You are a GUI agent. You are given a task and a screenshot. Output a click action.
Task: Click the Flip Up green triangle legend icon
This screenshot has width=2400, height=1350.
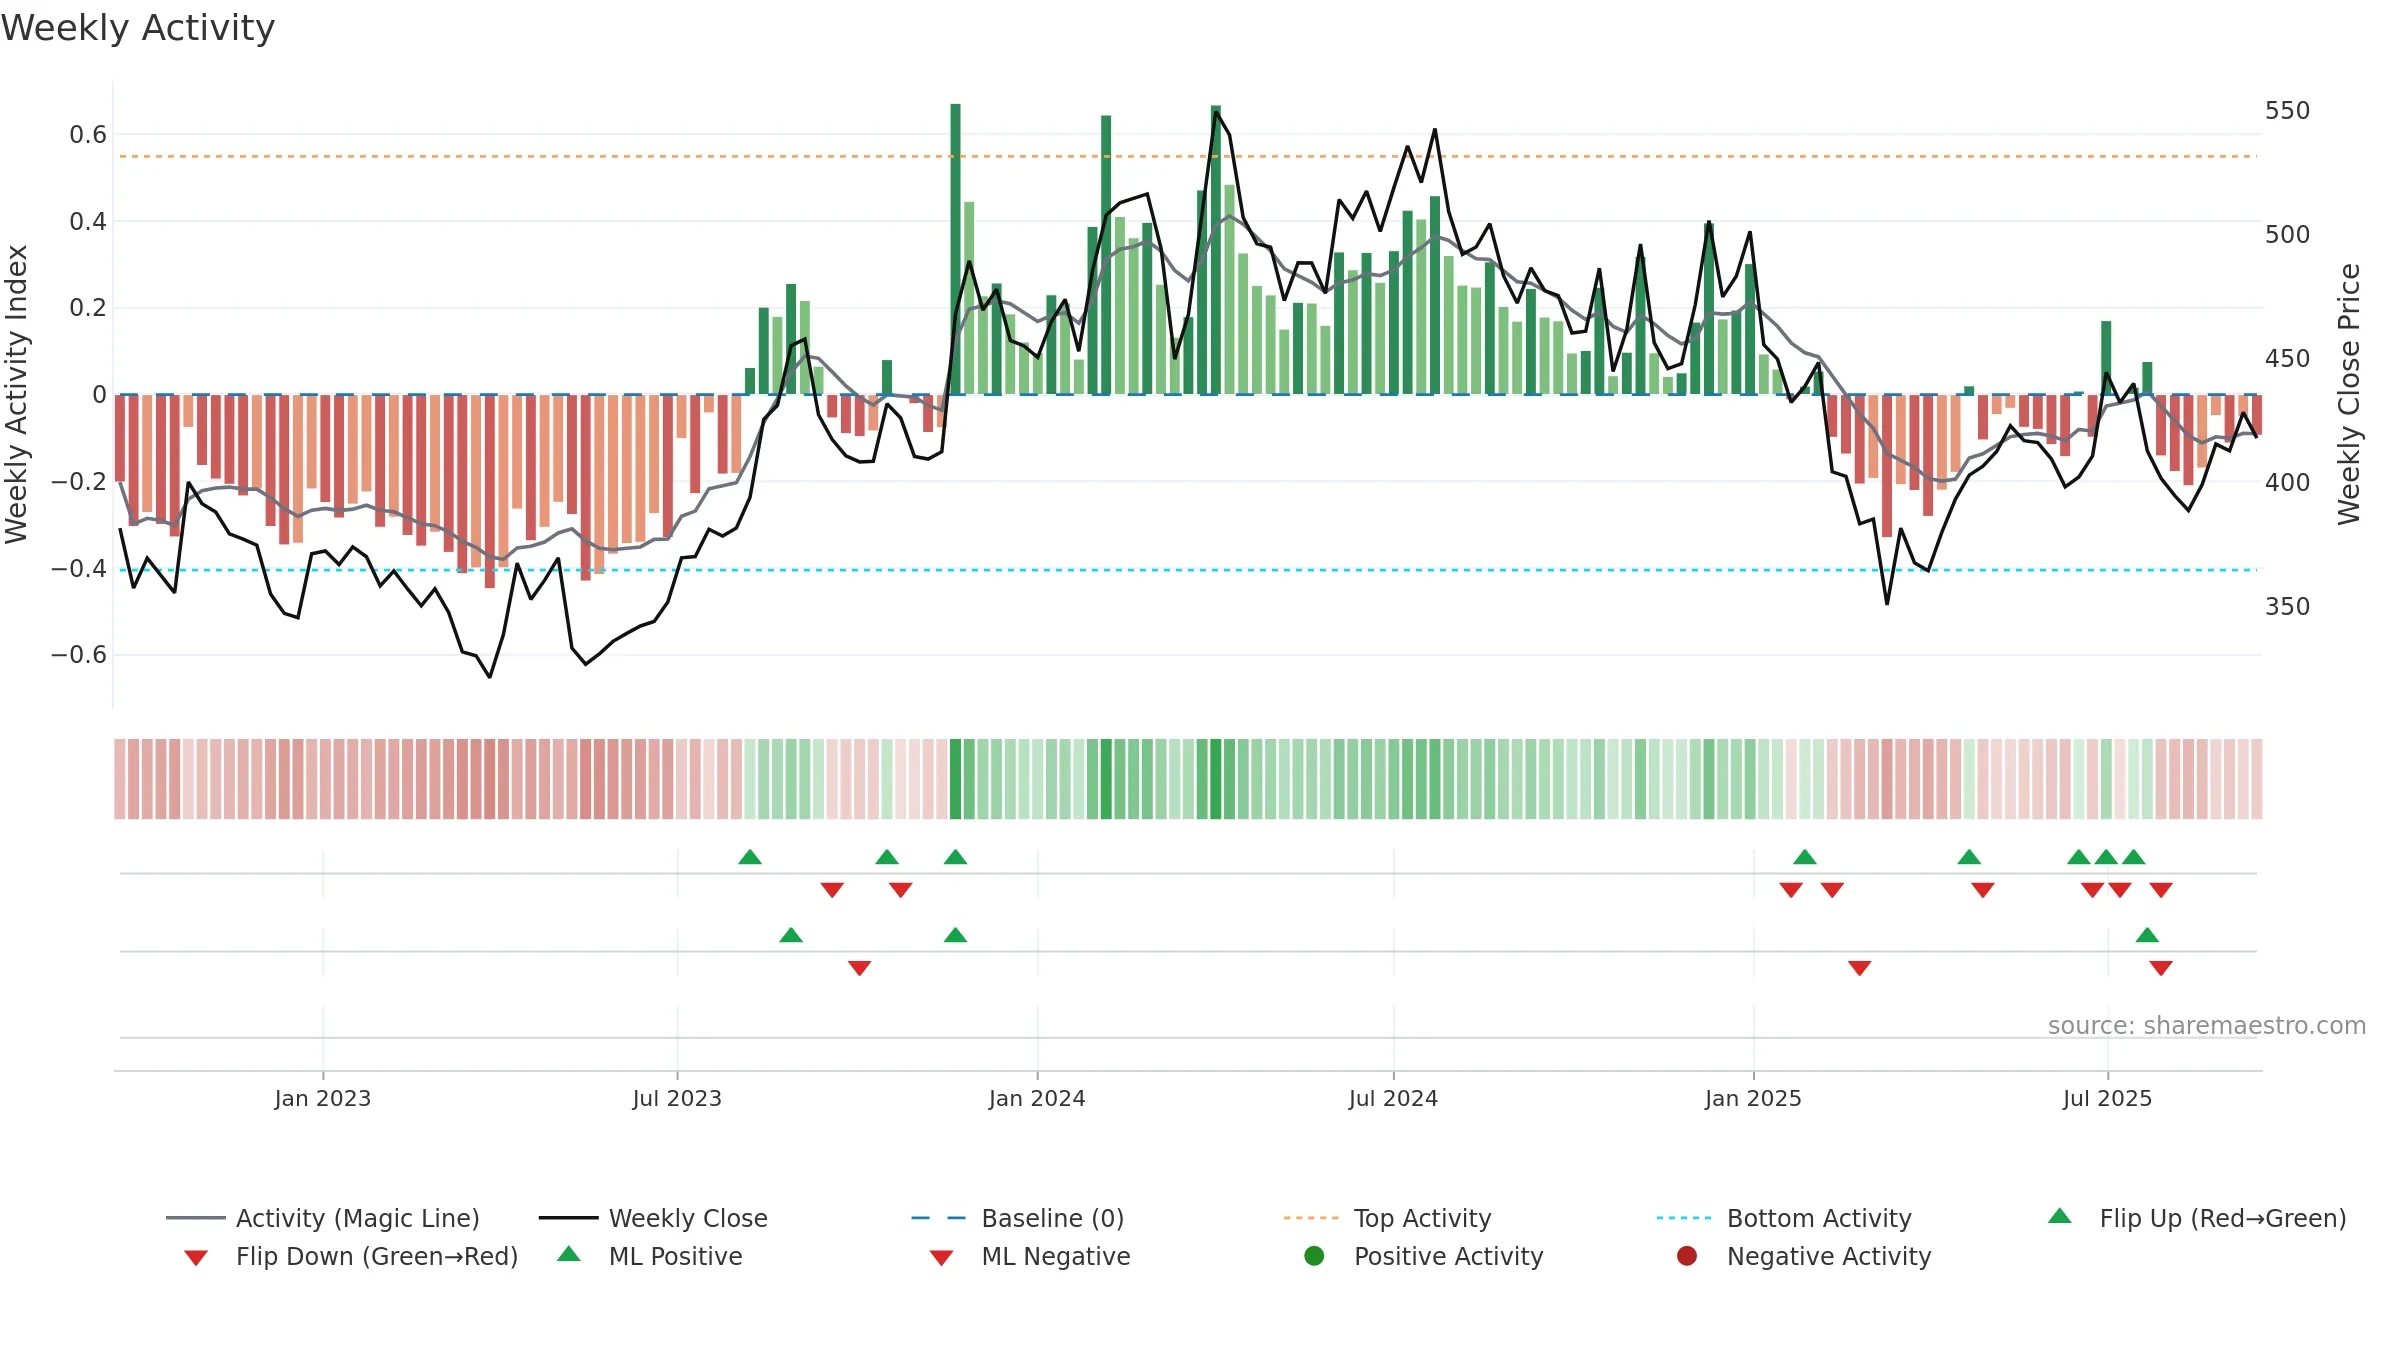point(2060,1216)
